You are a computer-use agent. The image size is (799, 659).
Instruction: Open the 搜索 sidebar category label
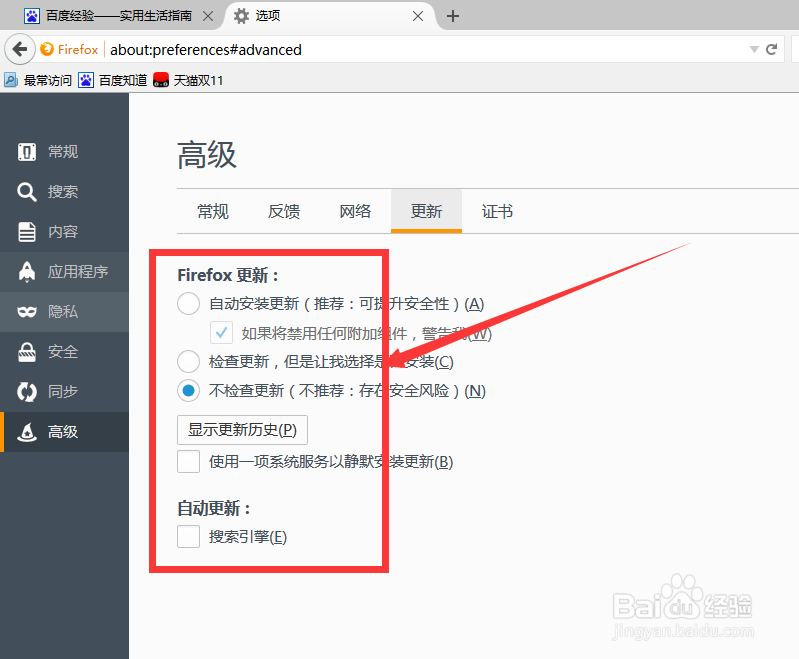click(63, 192)
